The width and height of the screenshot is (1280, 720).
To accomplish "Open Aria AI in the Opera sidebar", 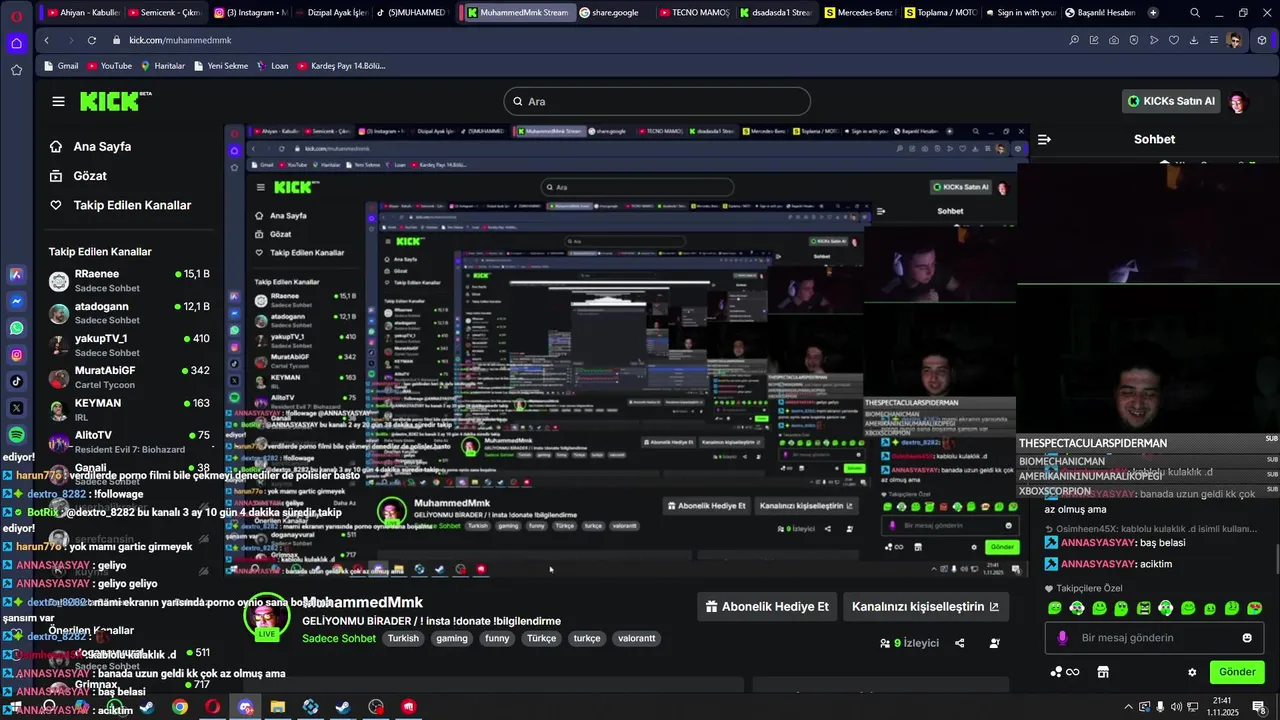I will [x=16, y=274].
